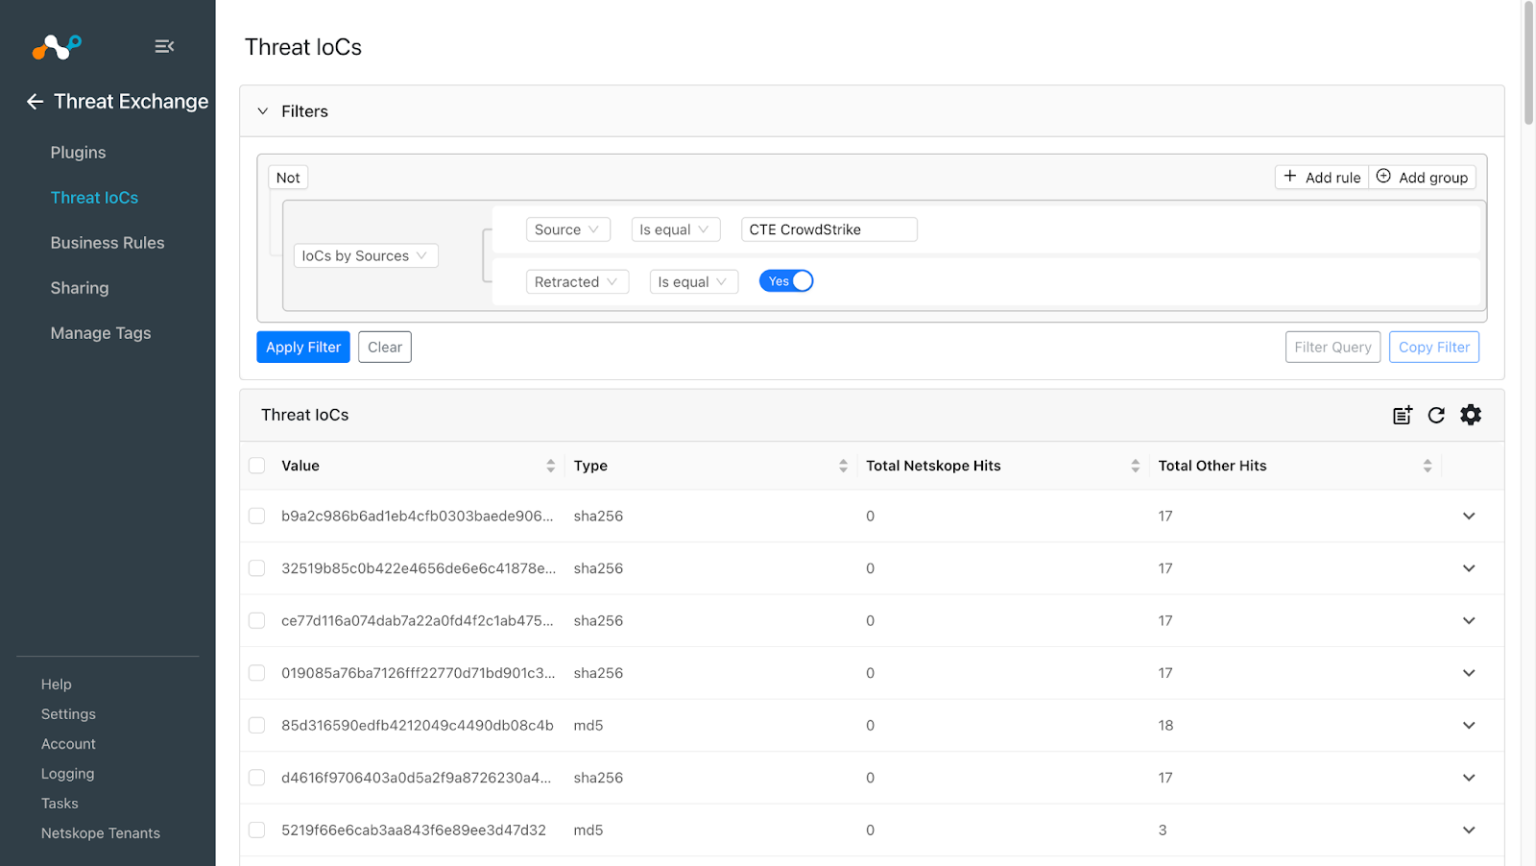The image size is (1536, 866).
Task: Click the Netskope logo in the sidebar
Action: click(55, 45)
